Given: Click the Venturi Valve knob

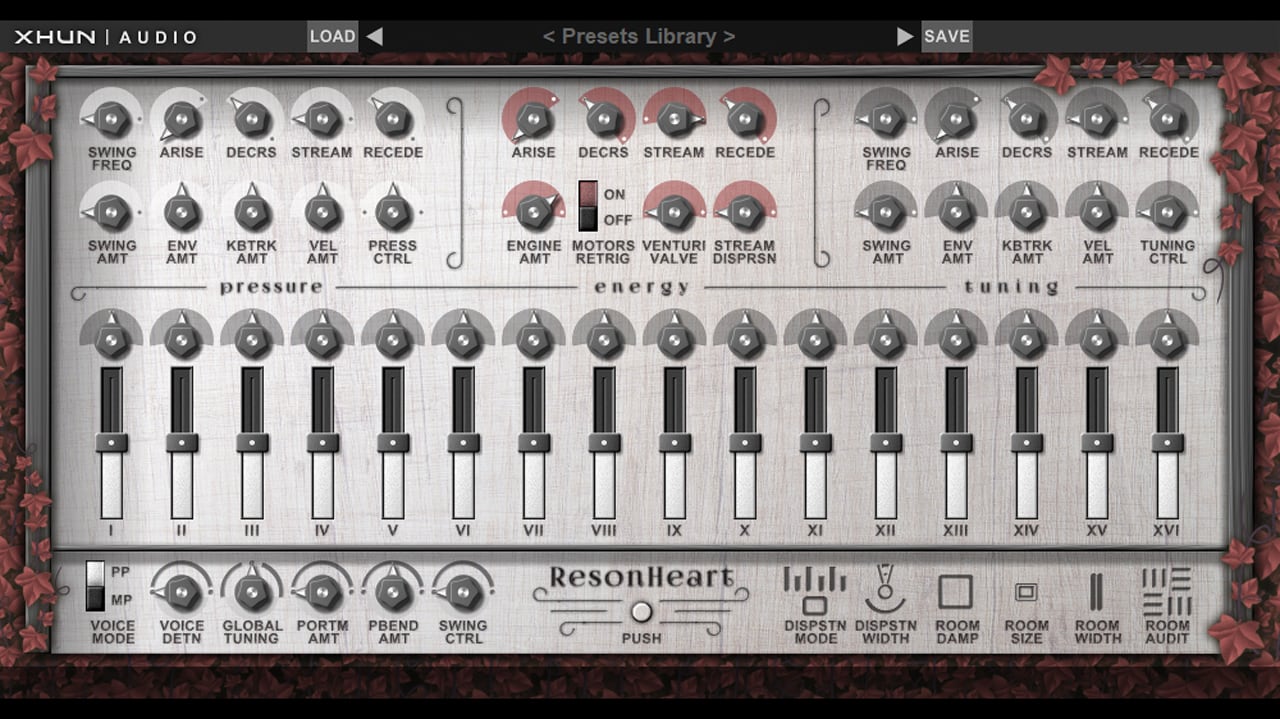Looking at the screenshot, I should (674, 212).
